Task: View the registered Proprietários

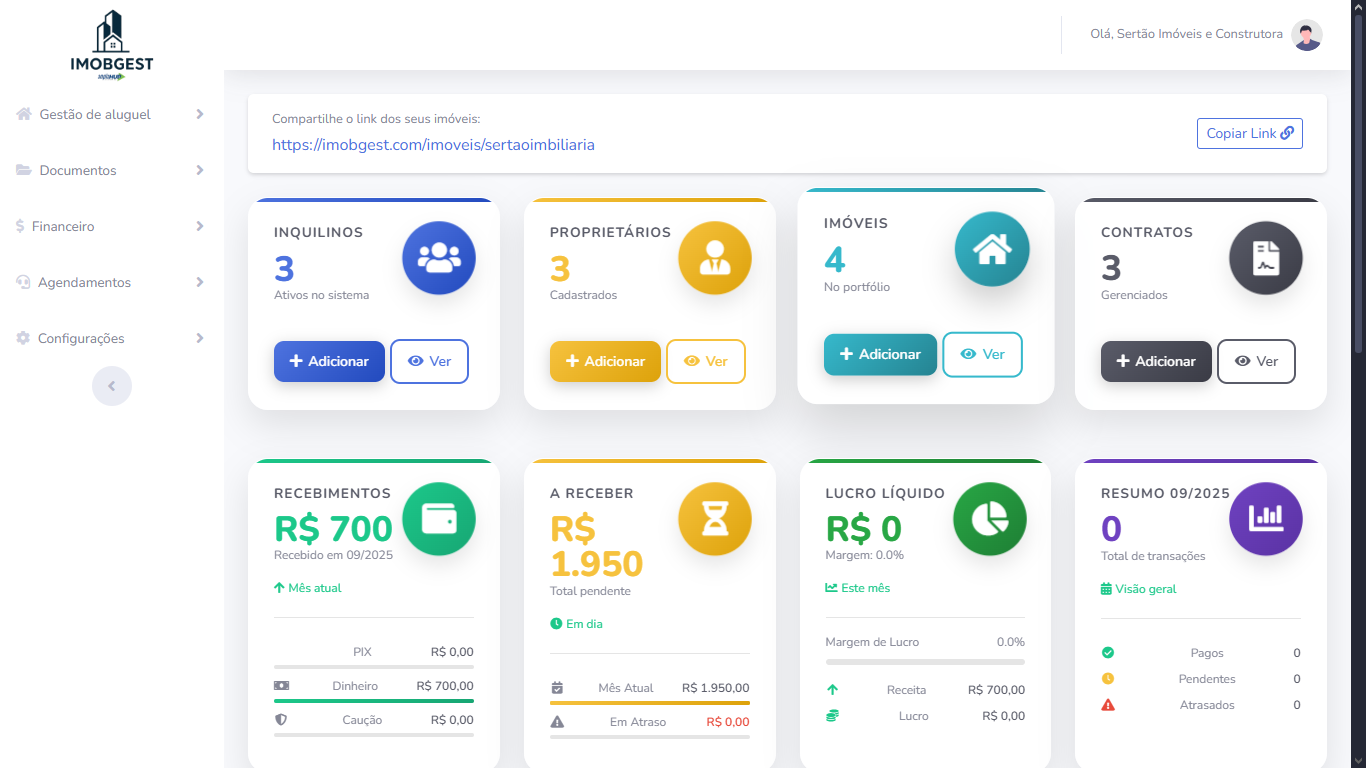Action: tap(705, 361)
